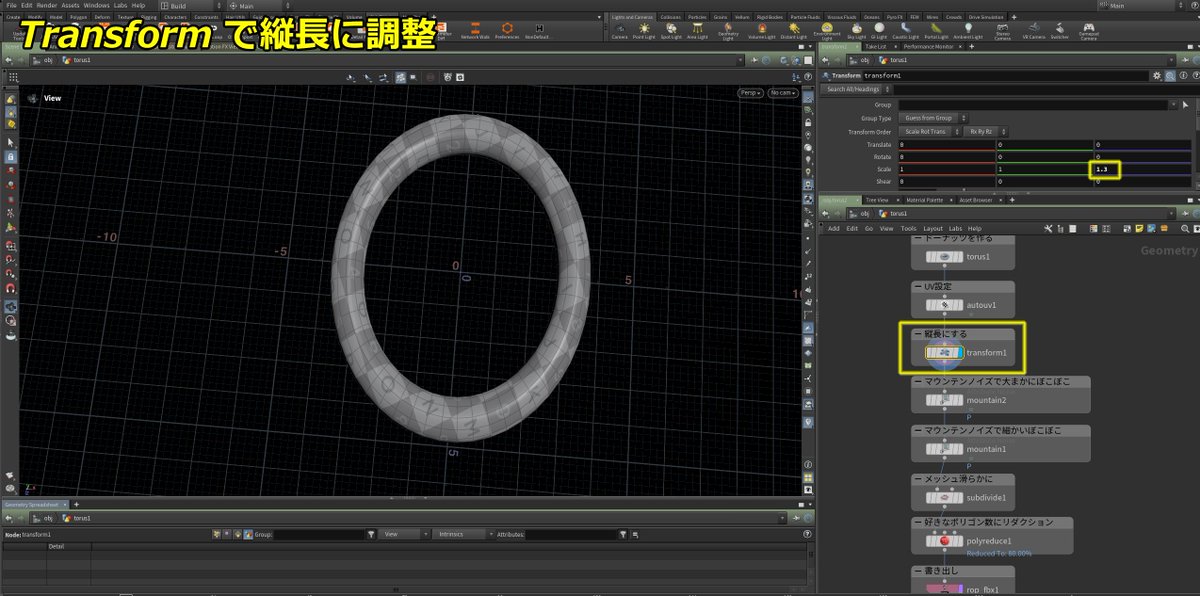Click the GI Light tool
This screenshot has width=1200, height=596.
coord(879,32)
